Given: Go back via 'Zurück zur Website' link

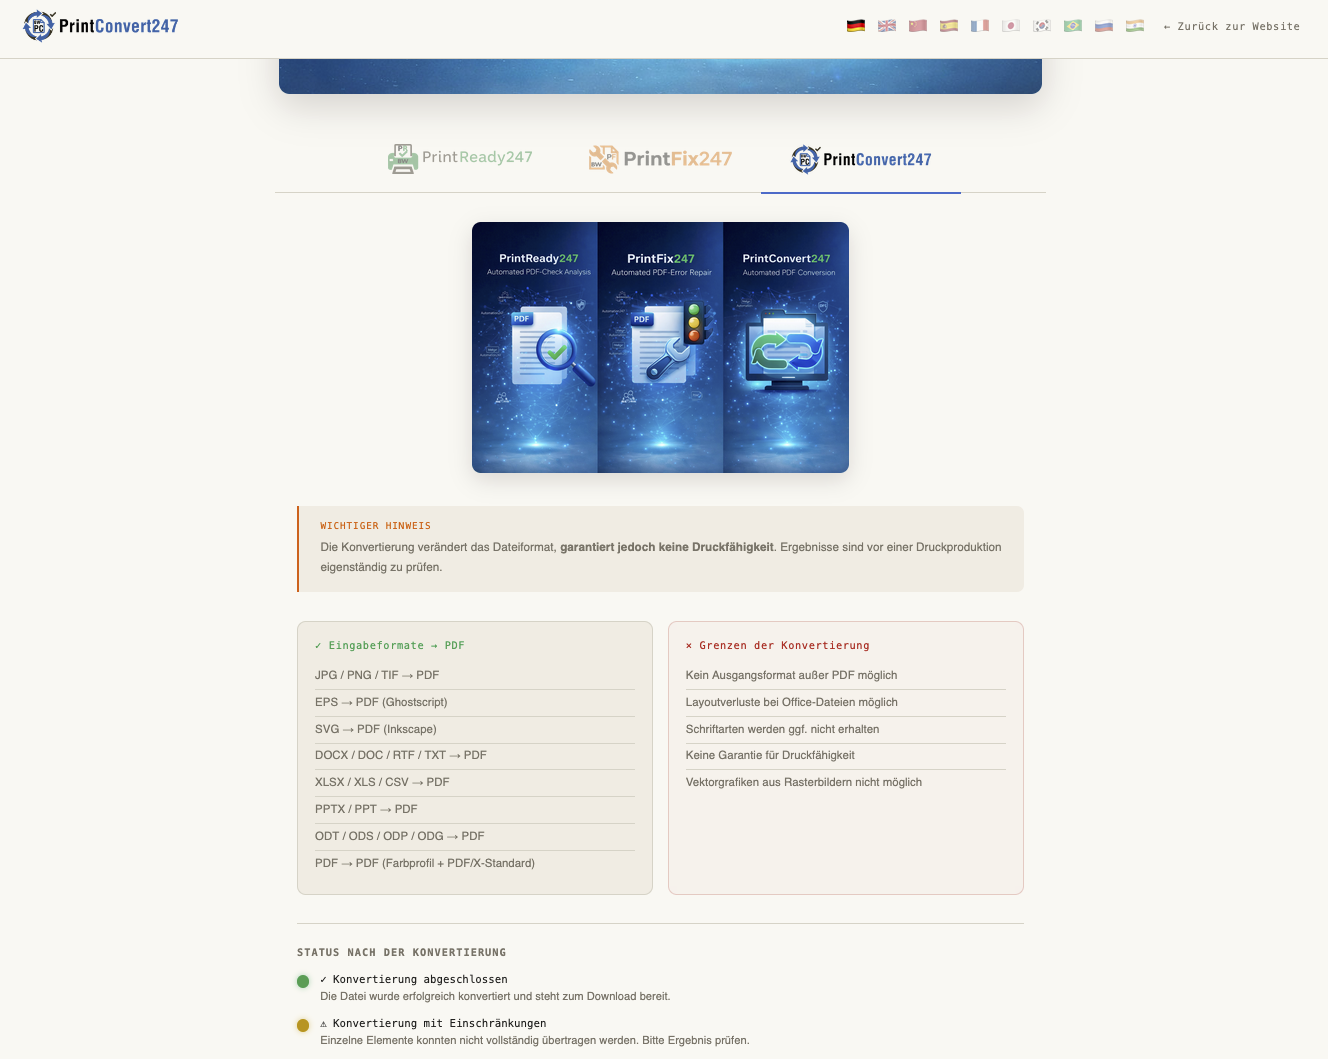Looking at the screenshot, I should click(1231, 27).
